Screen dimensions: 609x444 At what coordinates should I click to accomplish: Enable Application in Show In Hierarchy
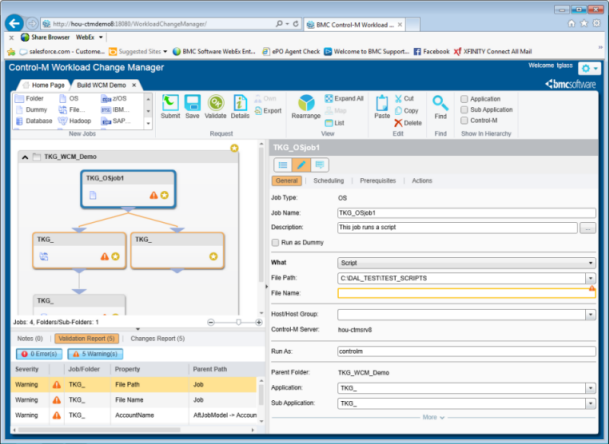click(464, 99)
